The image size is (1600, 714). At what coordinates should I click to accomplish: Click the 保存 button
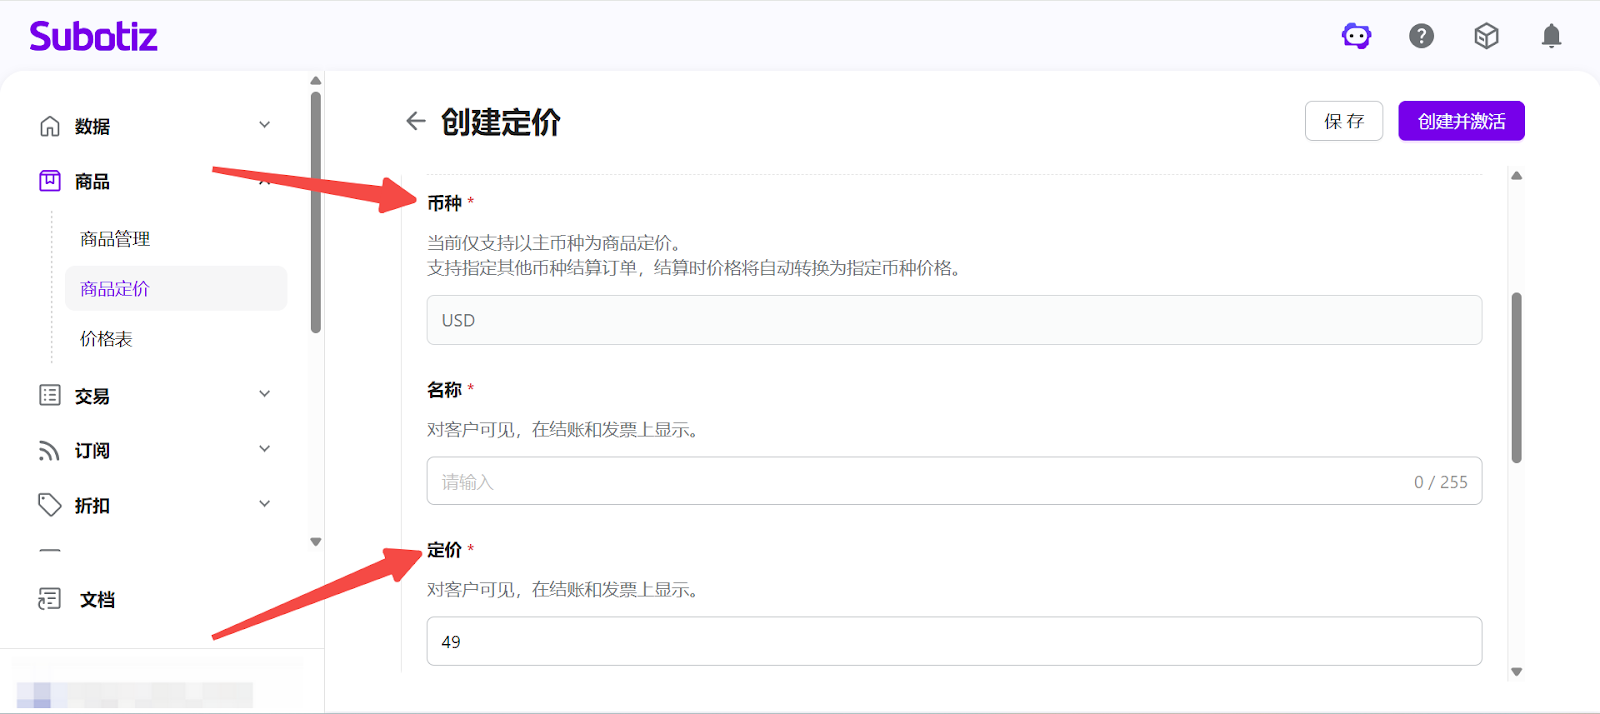tap(1343, 121)
